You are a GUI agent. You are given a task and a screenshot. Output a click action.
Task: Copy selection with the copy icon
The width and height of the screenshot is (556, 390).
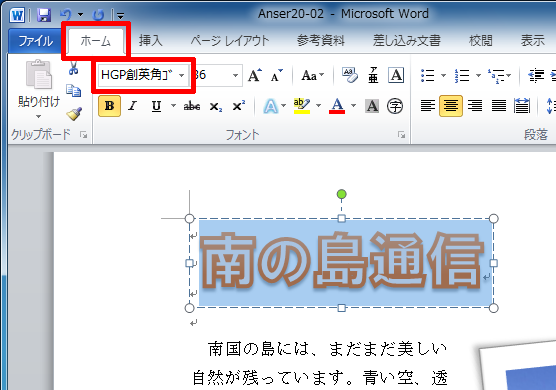click(73, 91)
